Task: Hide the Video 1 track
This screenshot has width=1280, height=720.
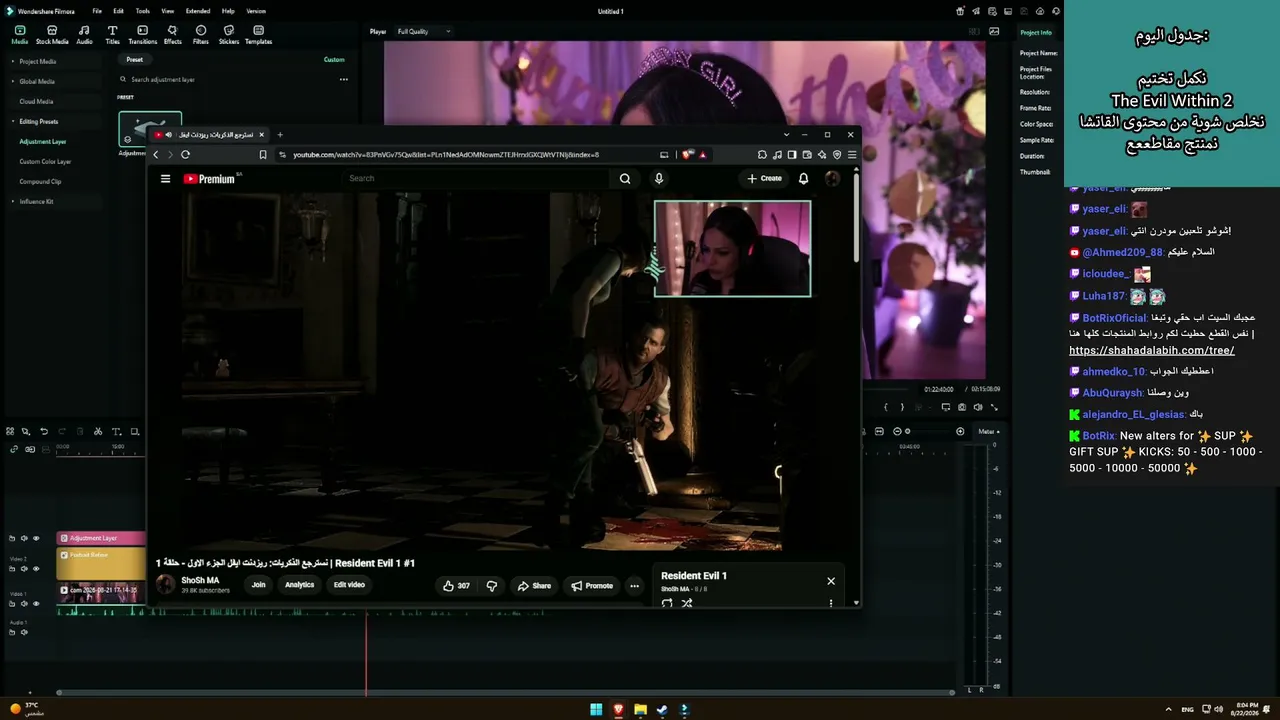Action: pyautogui.click(x=37, y=604)
